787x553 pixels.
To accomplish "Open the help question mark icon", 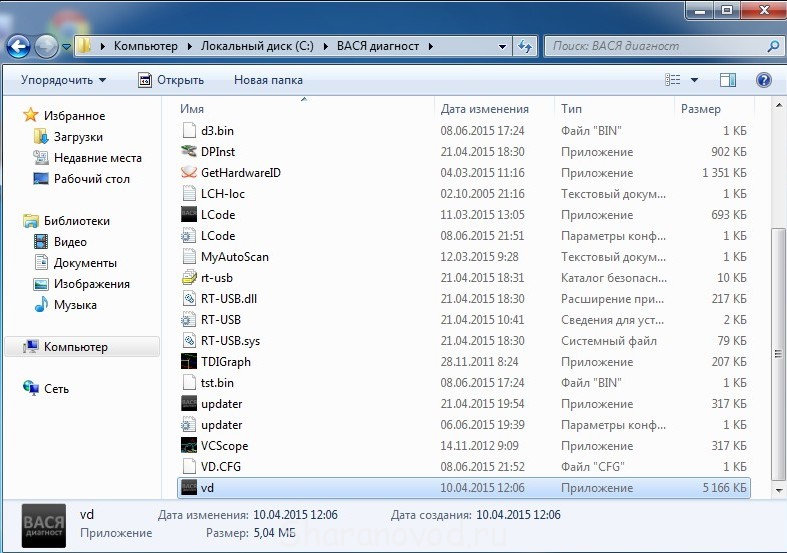I will pos(763,80).
